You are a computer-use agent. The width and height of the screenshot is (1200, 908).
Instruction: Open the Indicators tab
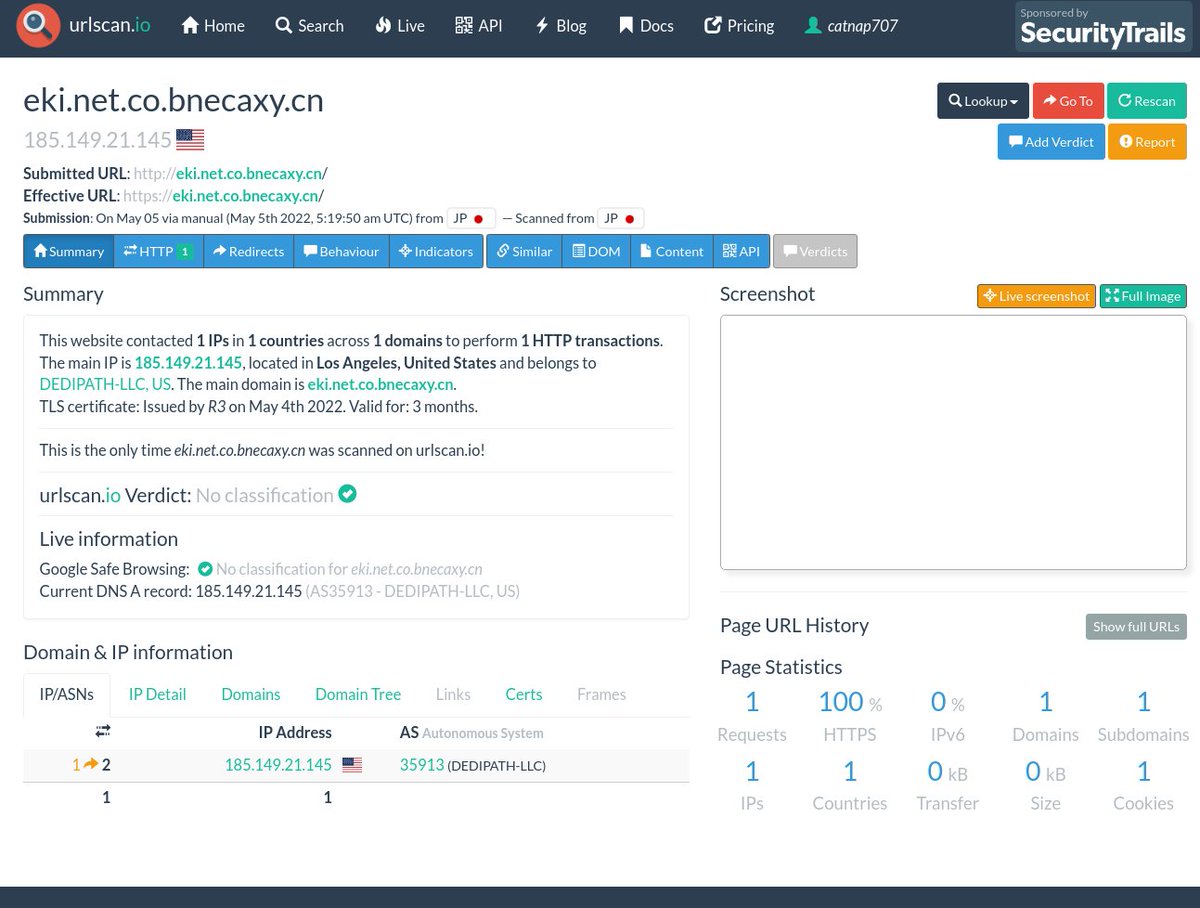[x=436, y=251]
